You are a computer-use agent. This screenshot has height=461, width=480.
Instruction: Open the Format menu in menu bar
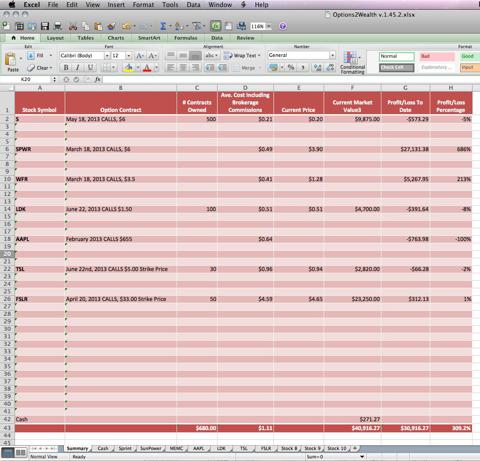(143, 5)
